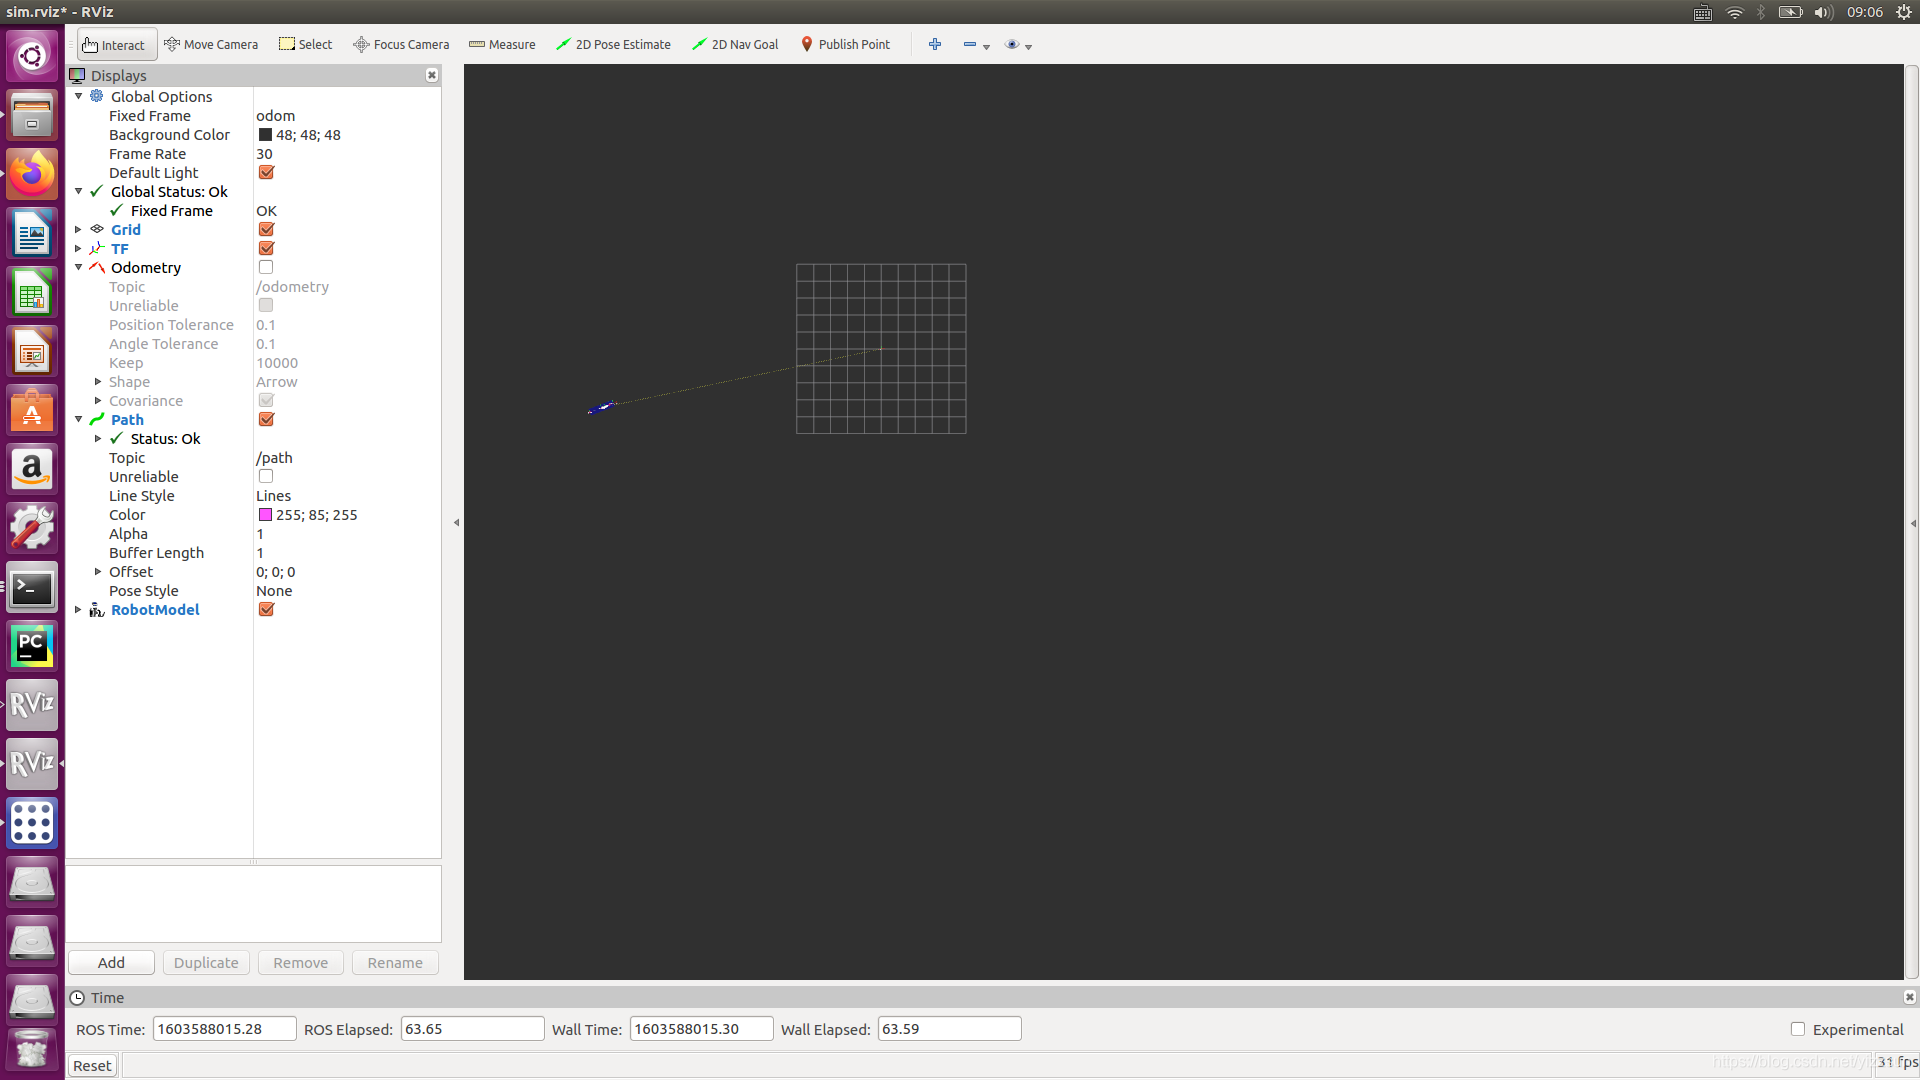Viewport: 1920px width, 1080px height.
Task: Click the blue plus add-tool icon
Action: coord(935,45)
